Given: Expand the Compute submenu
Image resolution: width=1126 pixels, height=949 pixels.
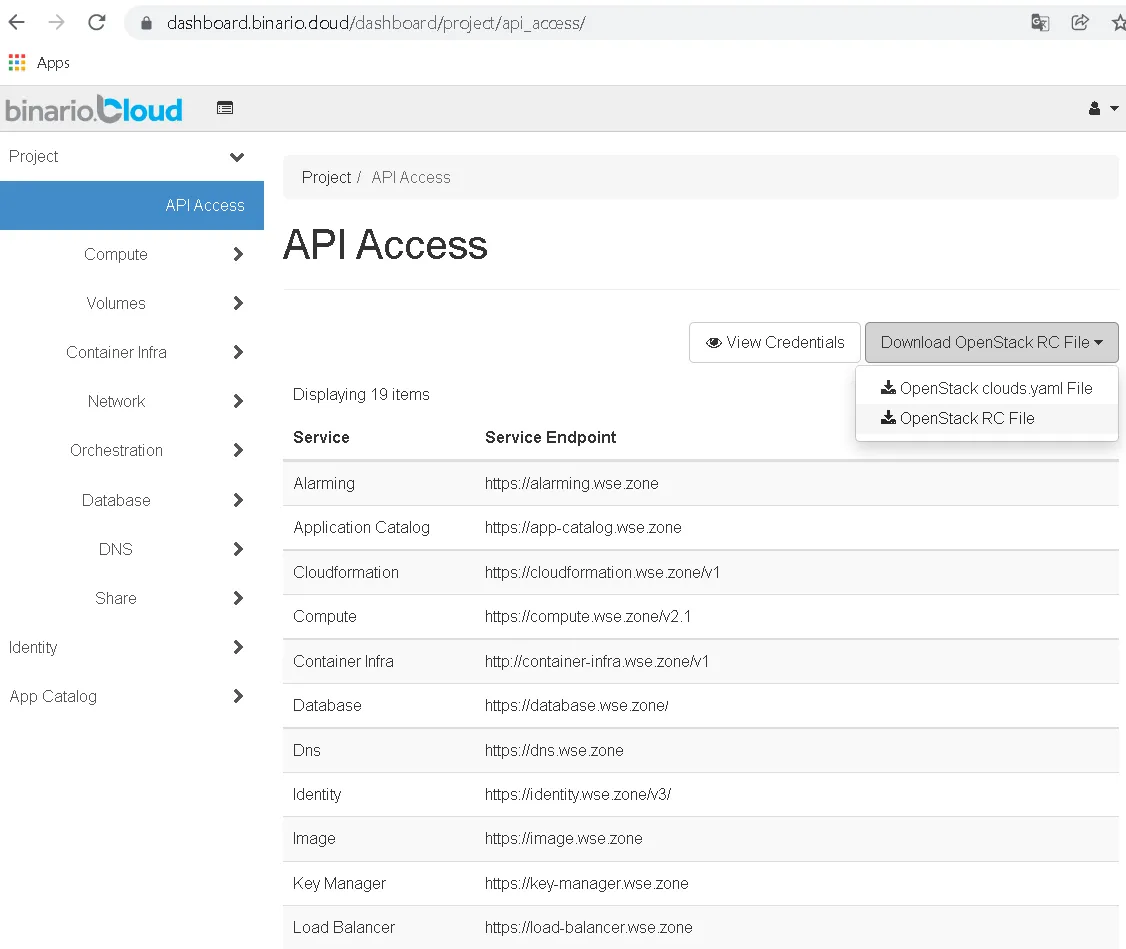Looking at the screenshot, I should click(237, 254).
